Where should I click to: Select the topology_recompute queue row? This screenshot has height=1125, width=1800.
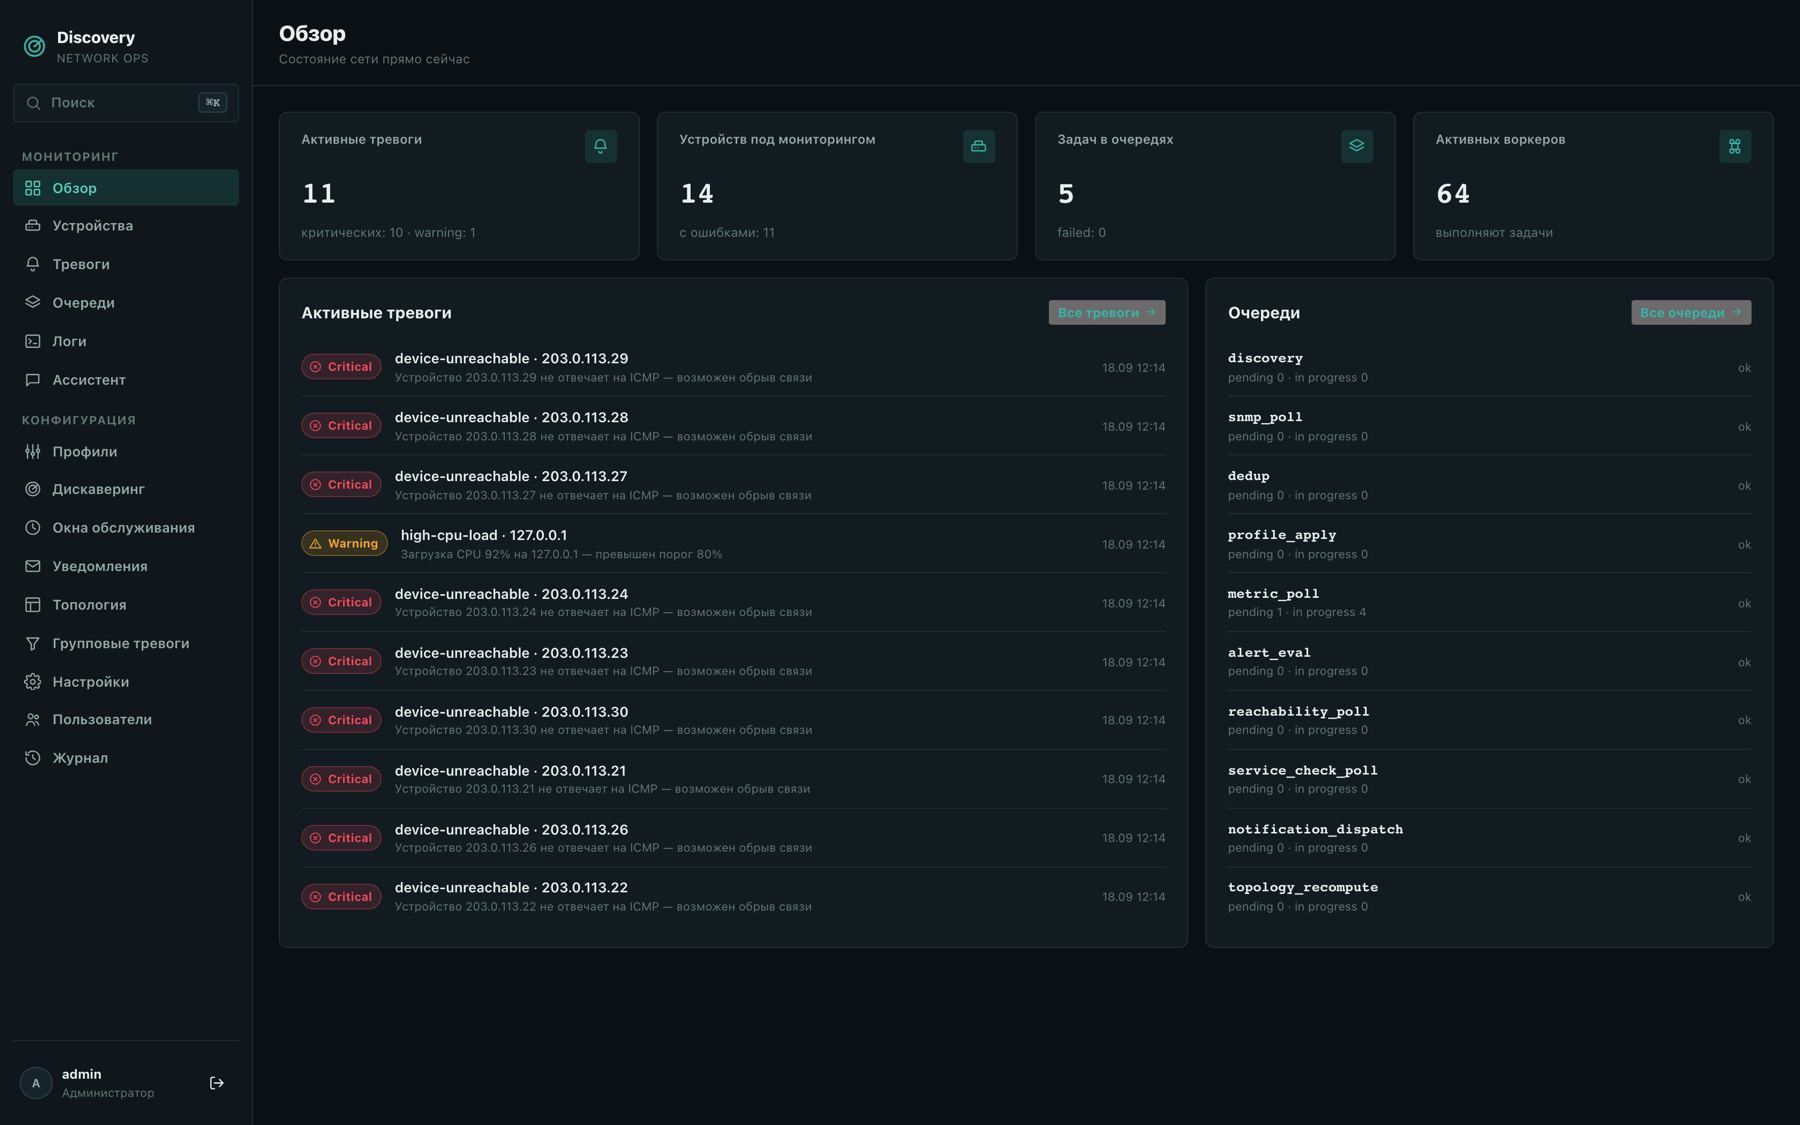[x=1489, y=897]
